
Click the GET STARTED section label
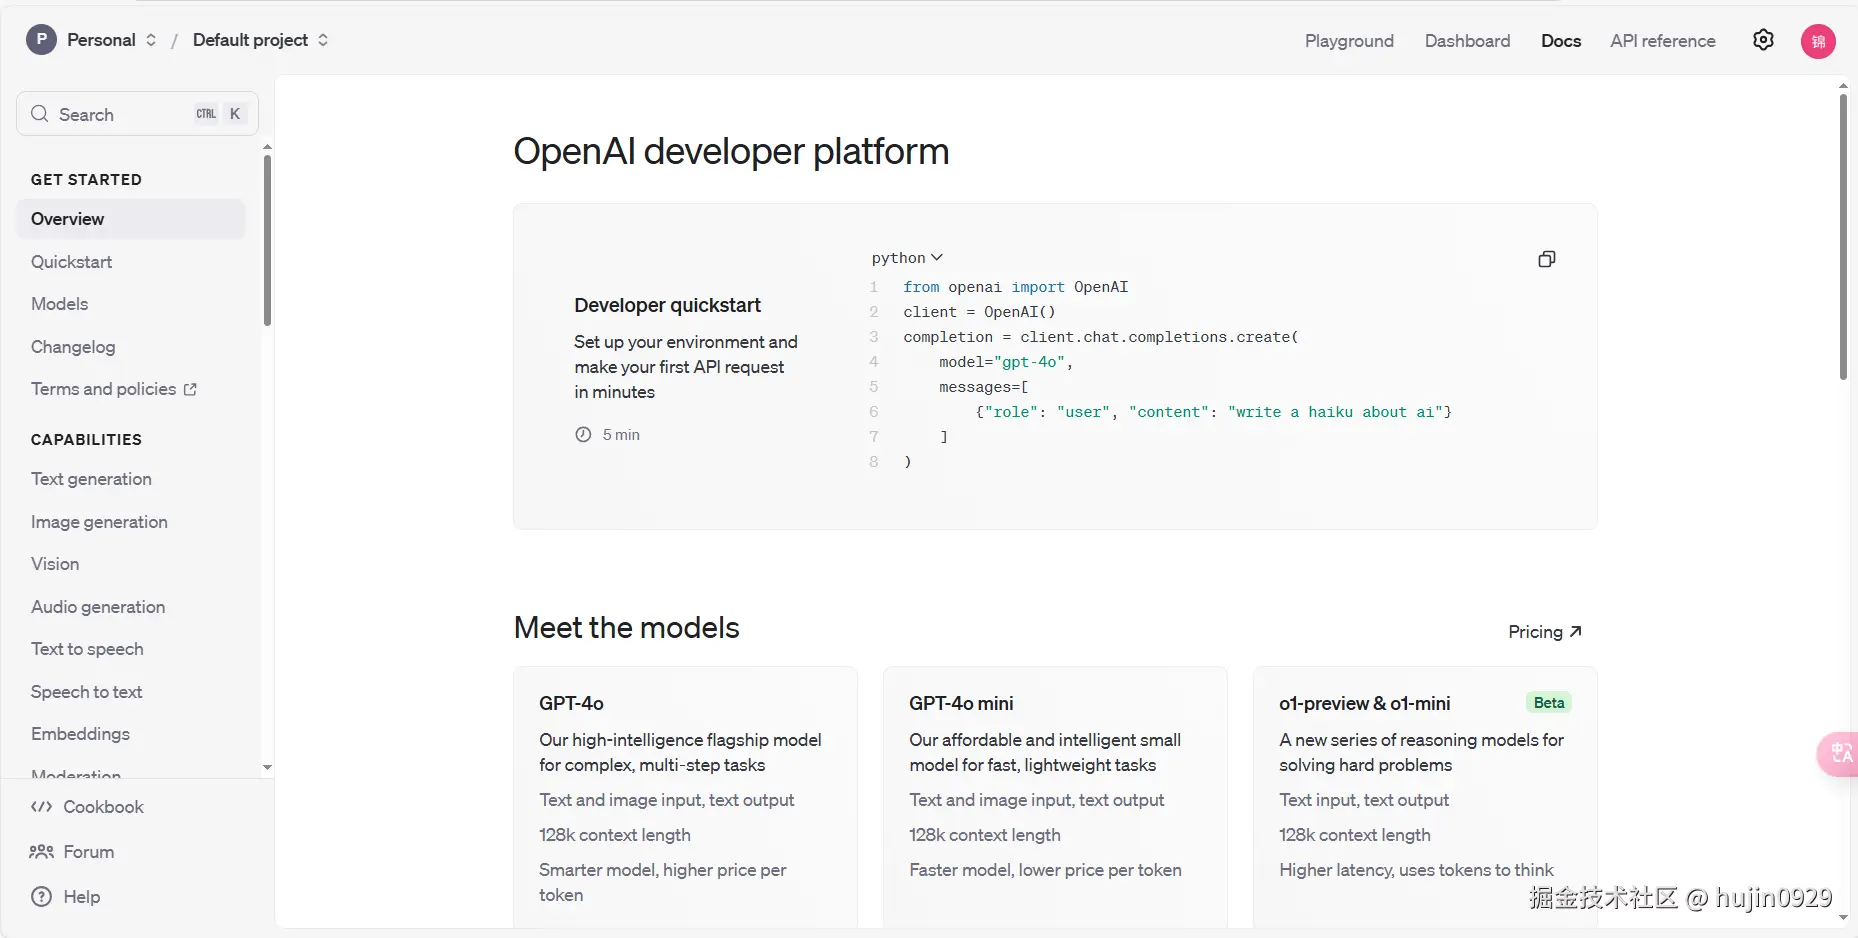click(86, 180)
